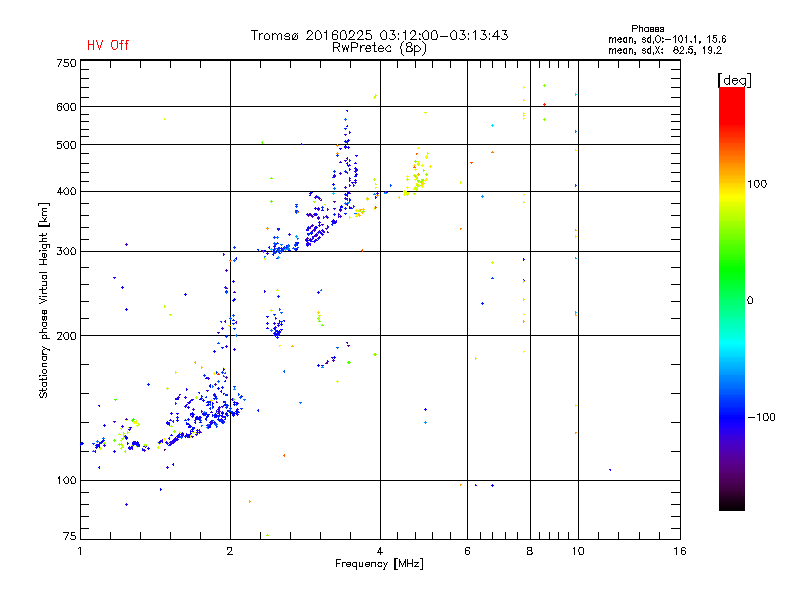Click the "400" height axis label

[66, 191]
